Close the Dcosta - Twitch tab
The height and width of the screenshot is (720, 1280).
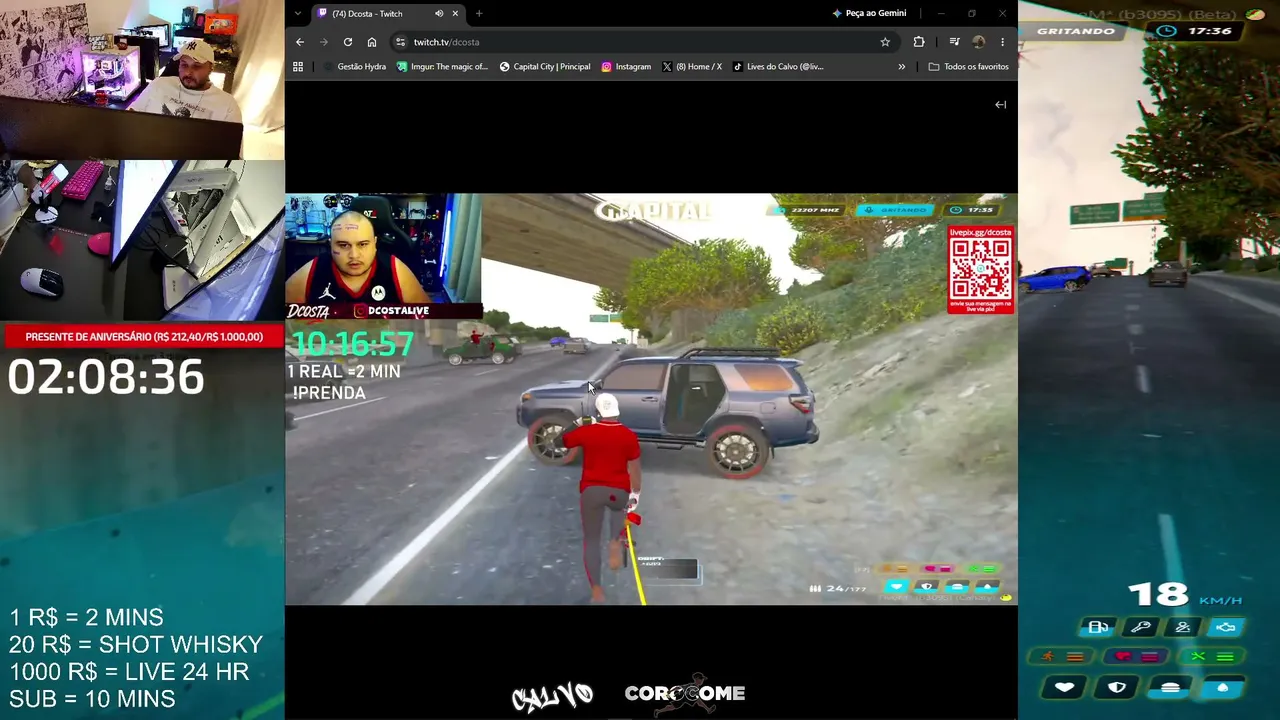click(x=455, y=13)
